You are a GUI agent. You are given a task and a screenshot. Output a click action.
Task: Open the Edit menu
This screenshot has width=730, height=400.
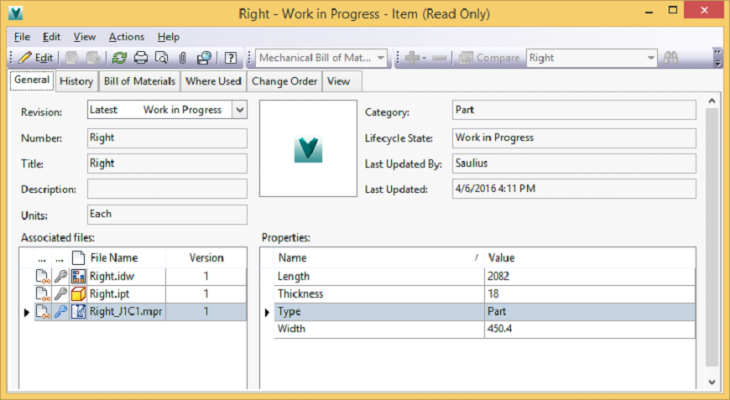51,37
